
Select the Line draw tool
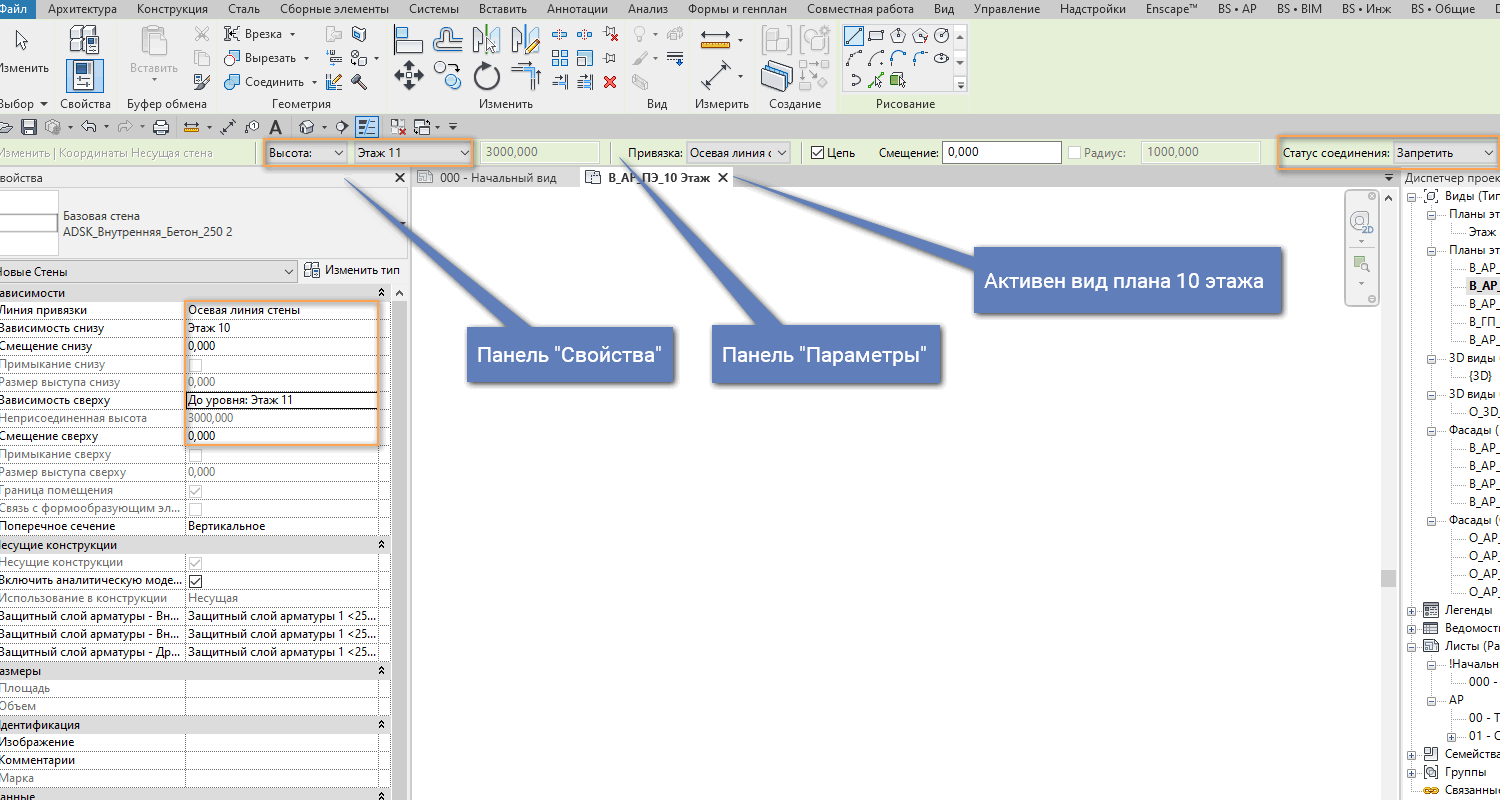[x=854, y=36]
